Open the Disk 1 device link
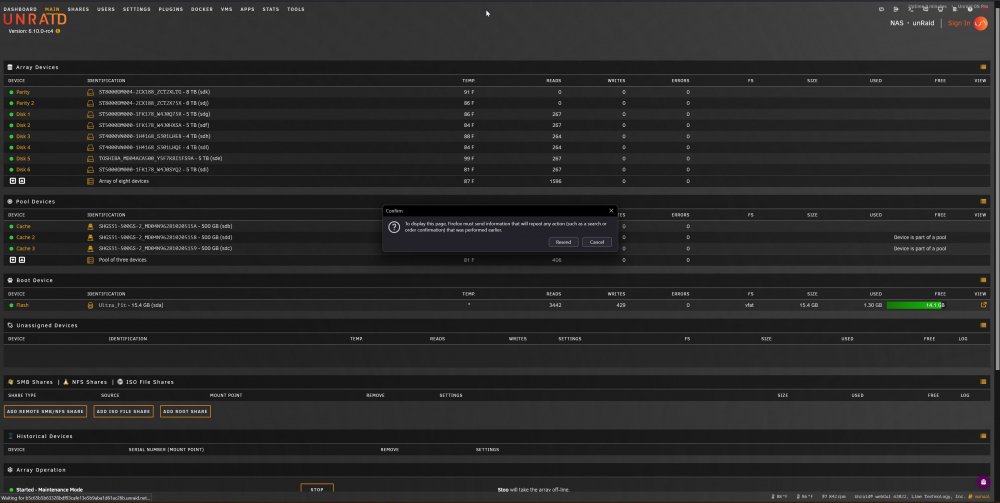The width and height of the screenshot is (1000, 503). point(23,114)
